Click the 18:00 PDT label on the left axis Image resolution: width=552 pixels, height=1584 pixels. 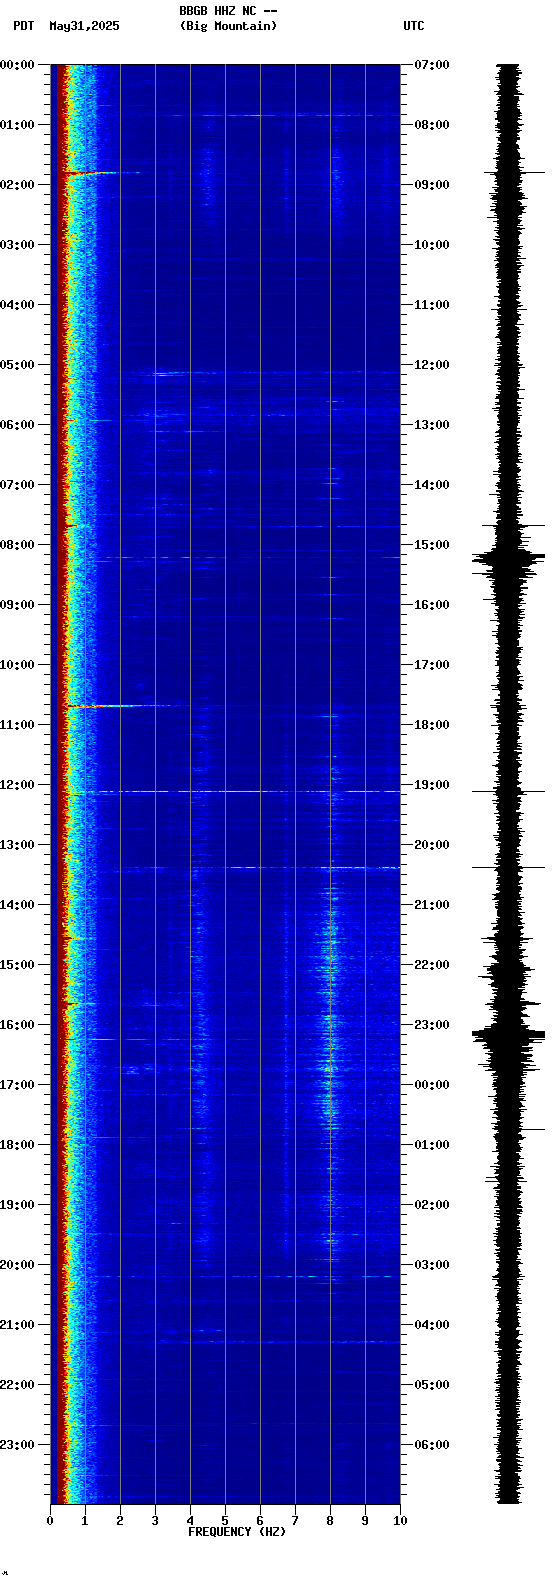click(x=17, y=1145)
